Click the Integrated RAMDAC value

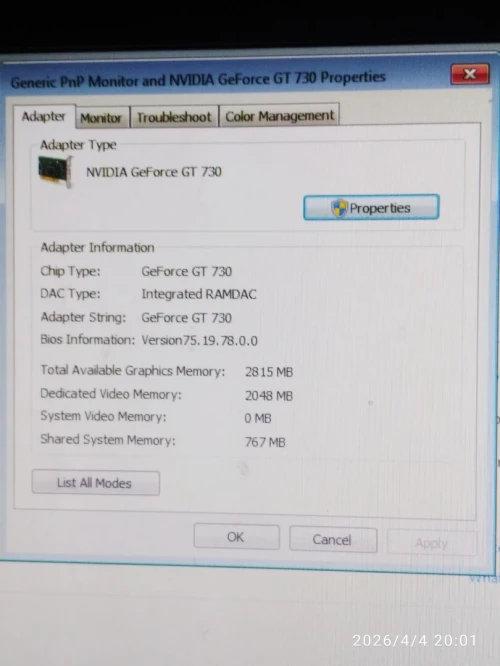click(199, 294)
